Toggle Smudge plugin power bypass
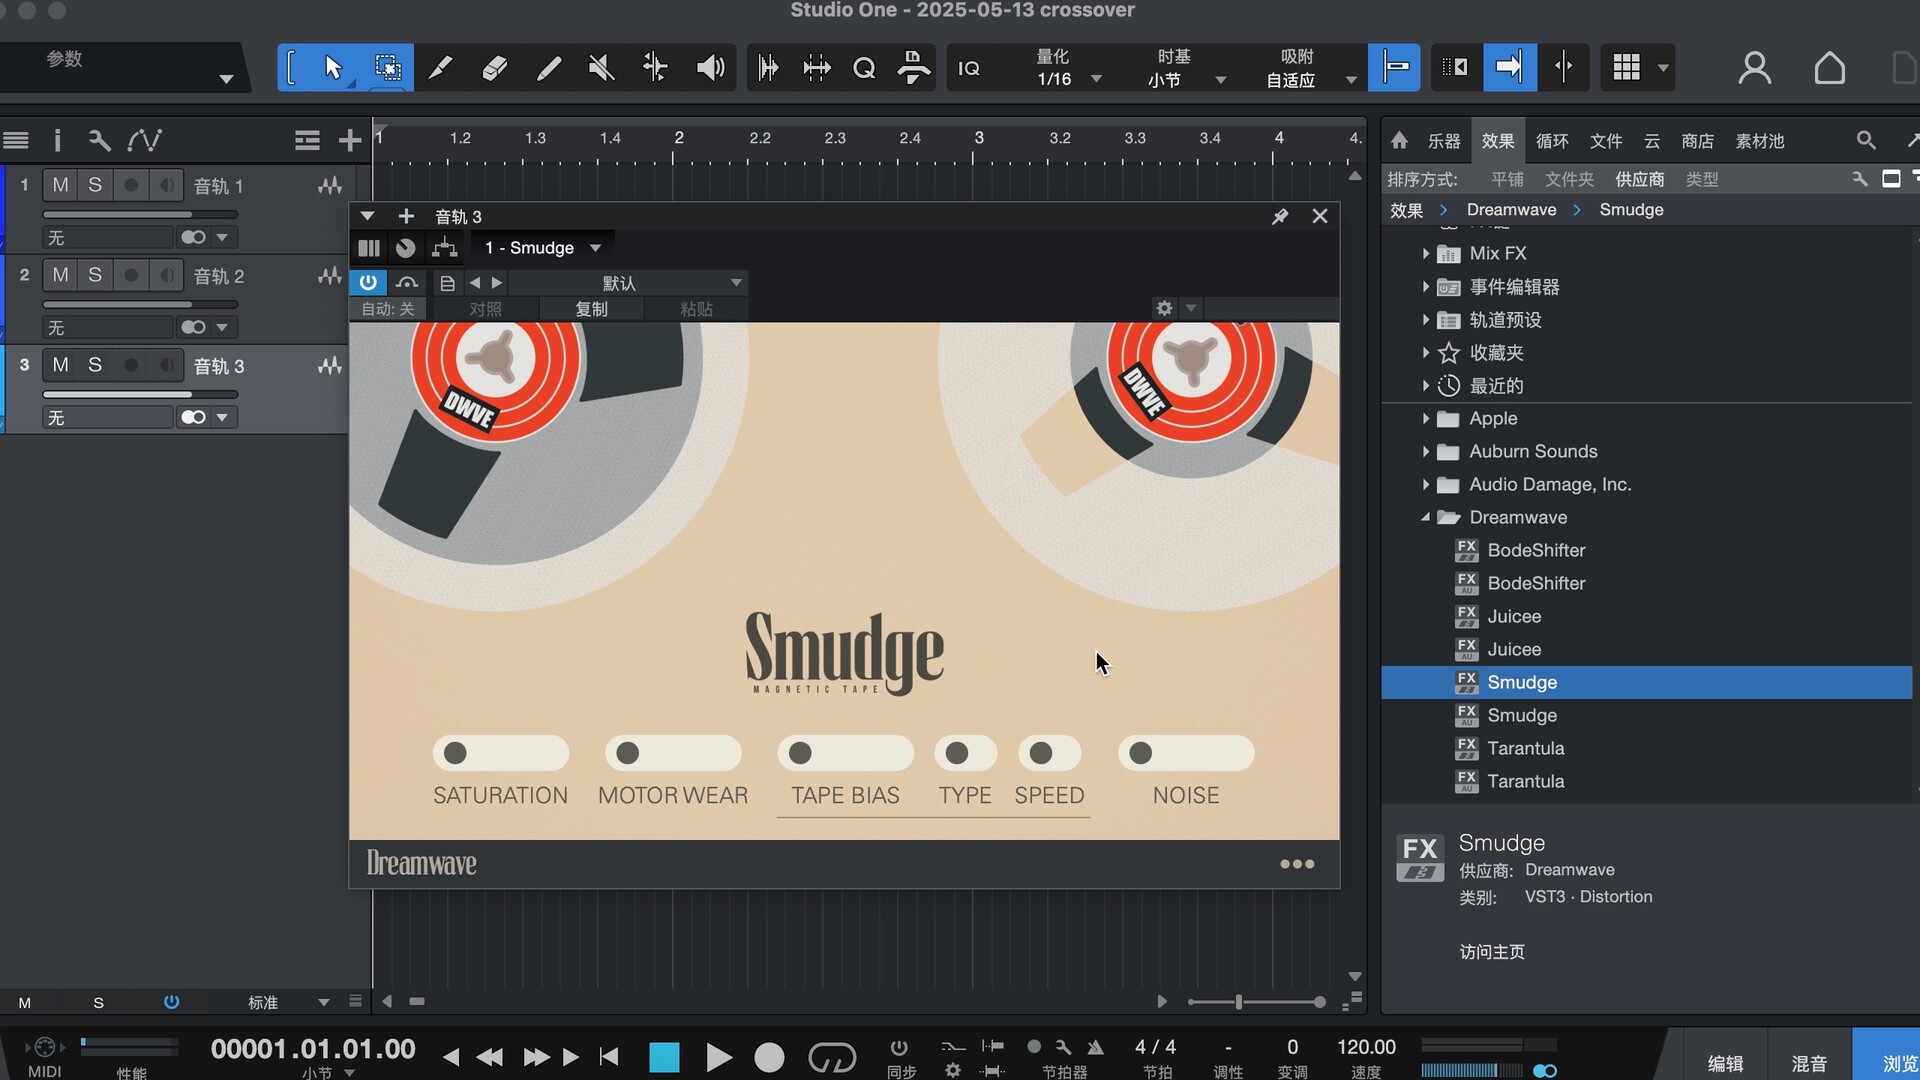Viewport: 1920px width, 1080px height. tap(368, 283)
